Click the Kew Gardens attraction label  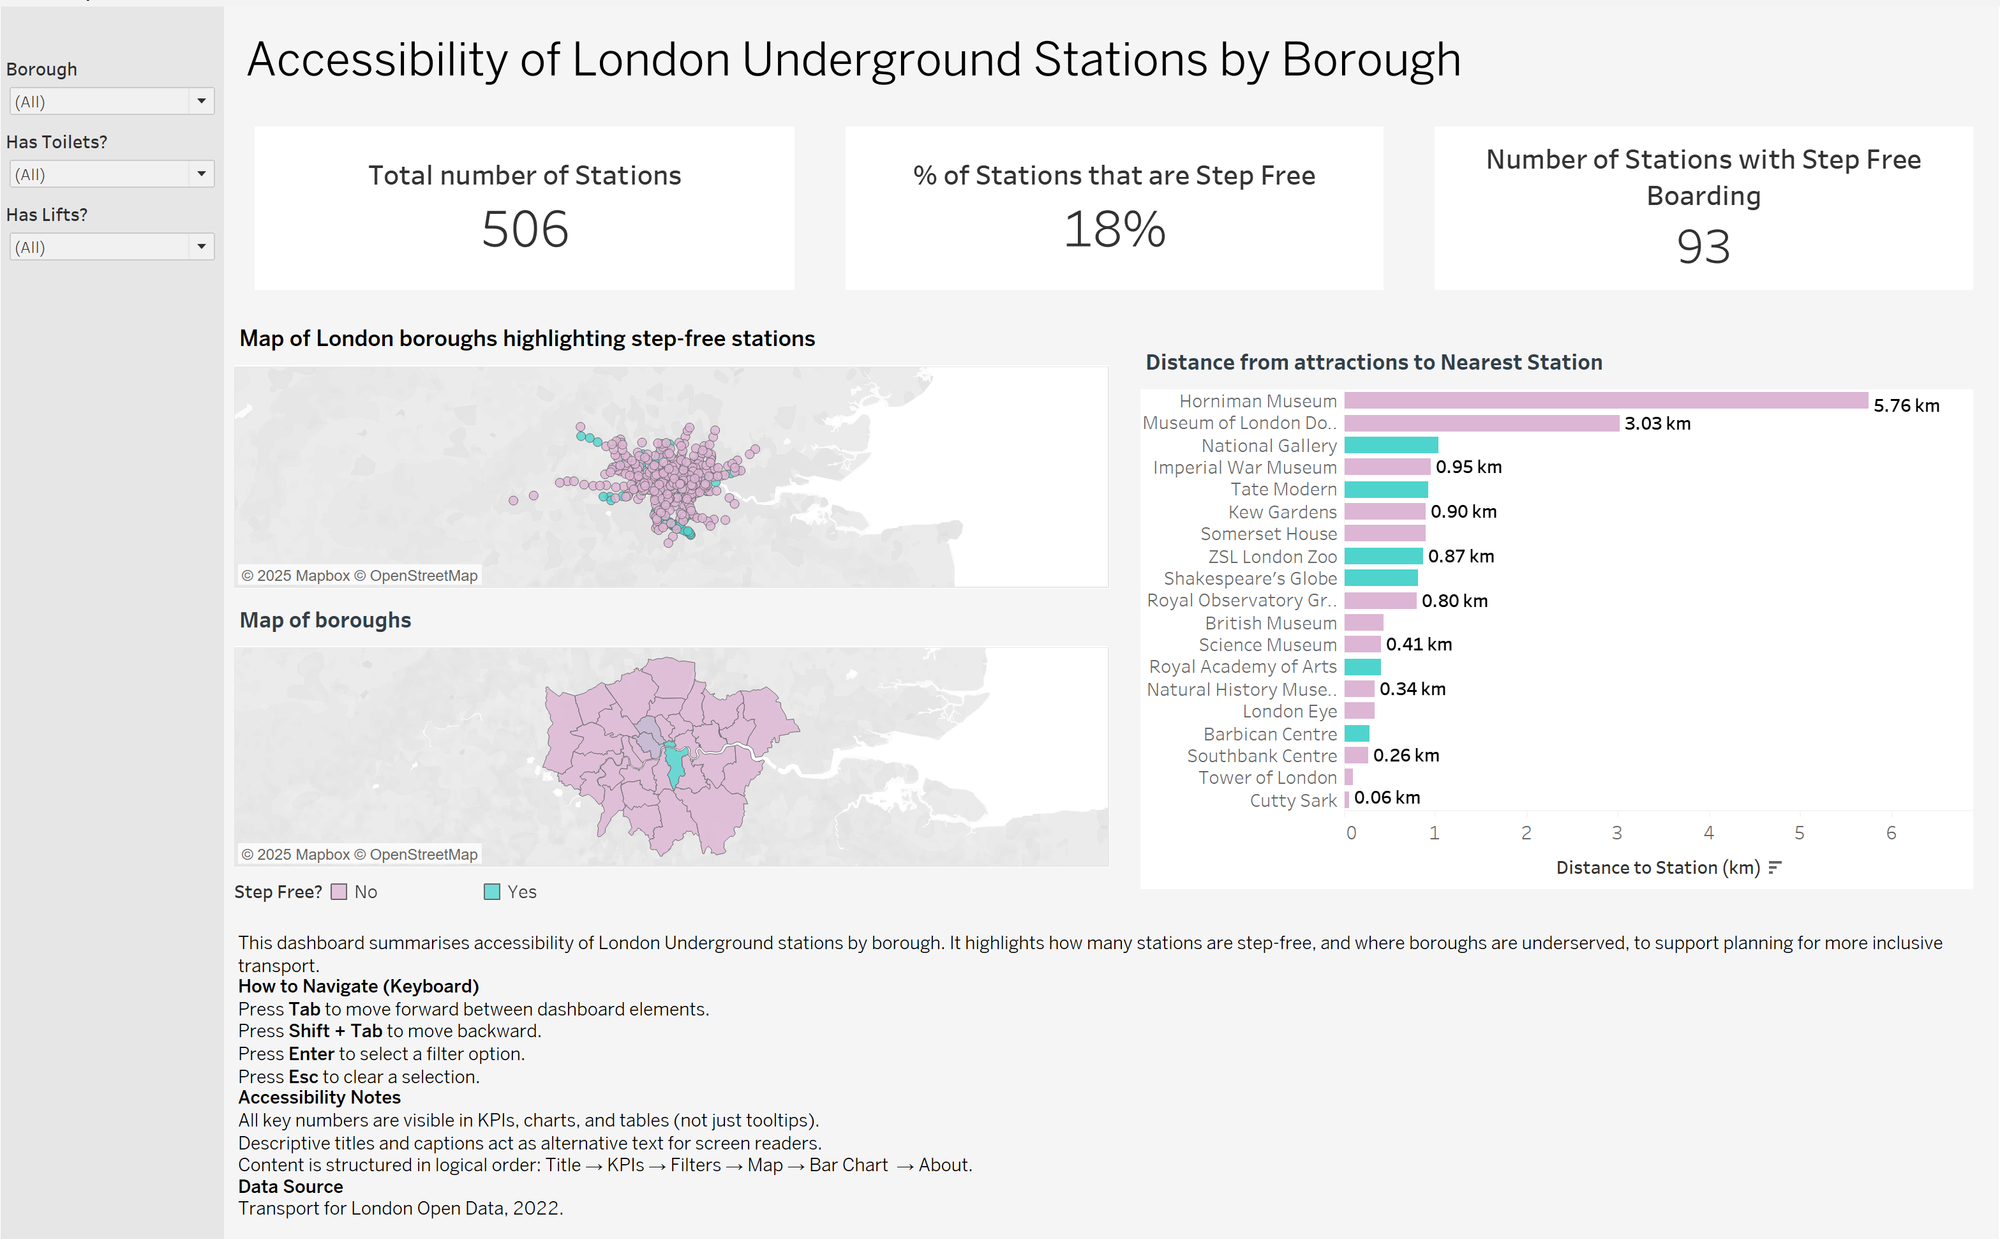point(1282,512)
